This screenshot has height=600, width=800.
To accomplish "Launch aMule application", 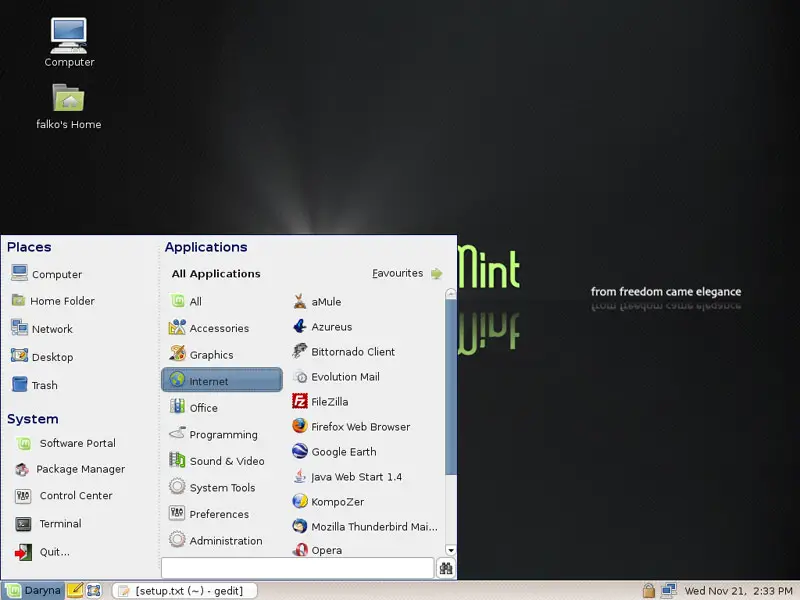I will (317, 302).
